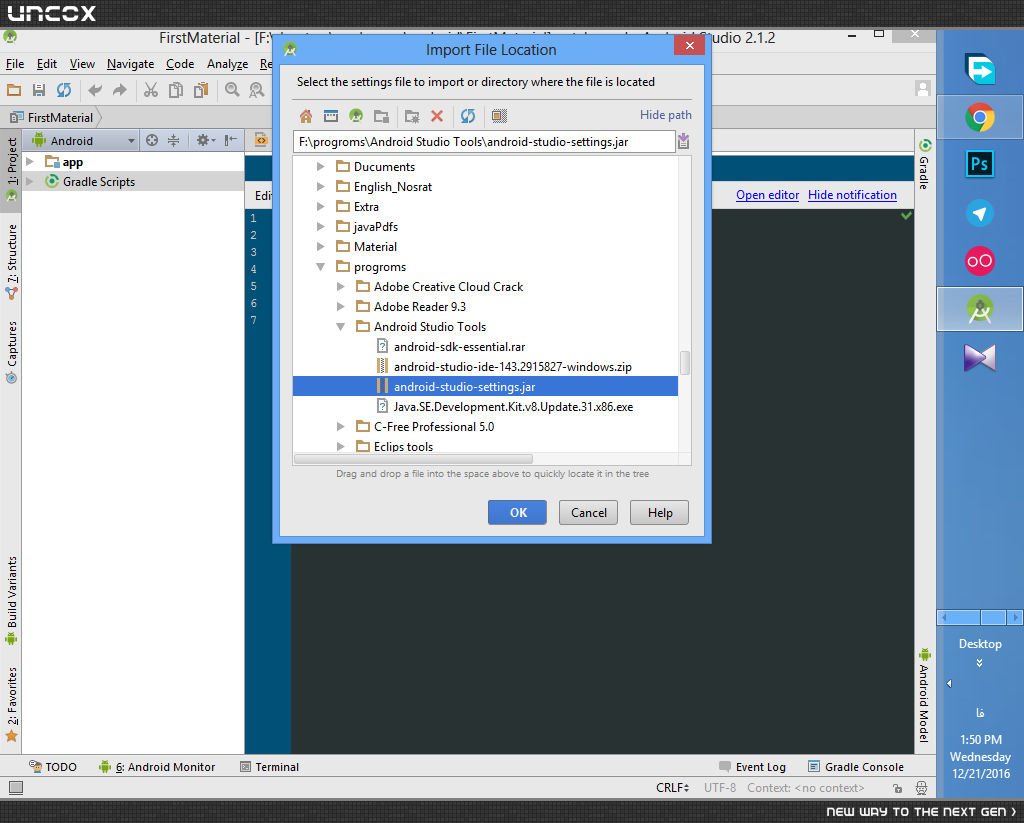Open Find using the magnifier icon
1024x823 pixels.
pos(232,90)
